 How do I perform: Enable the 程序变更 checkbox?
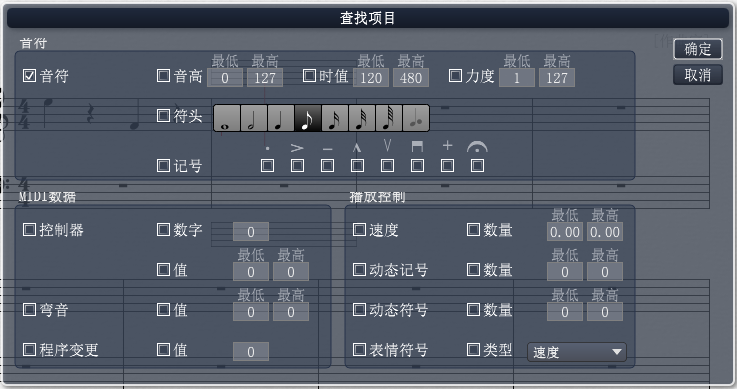29,349
